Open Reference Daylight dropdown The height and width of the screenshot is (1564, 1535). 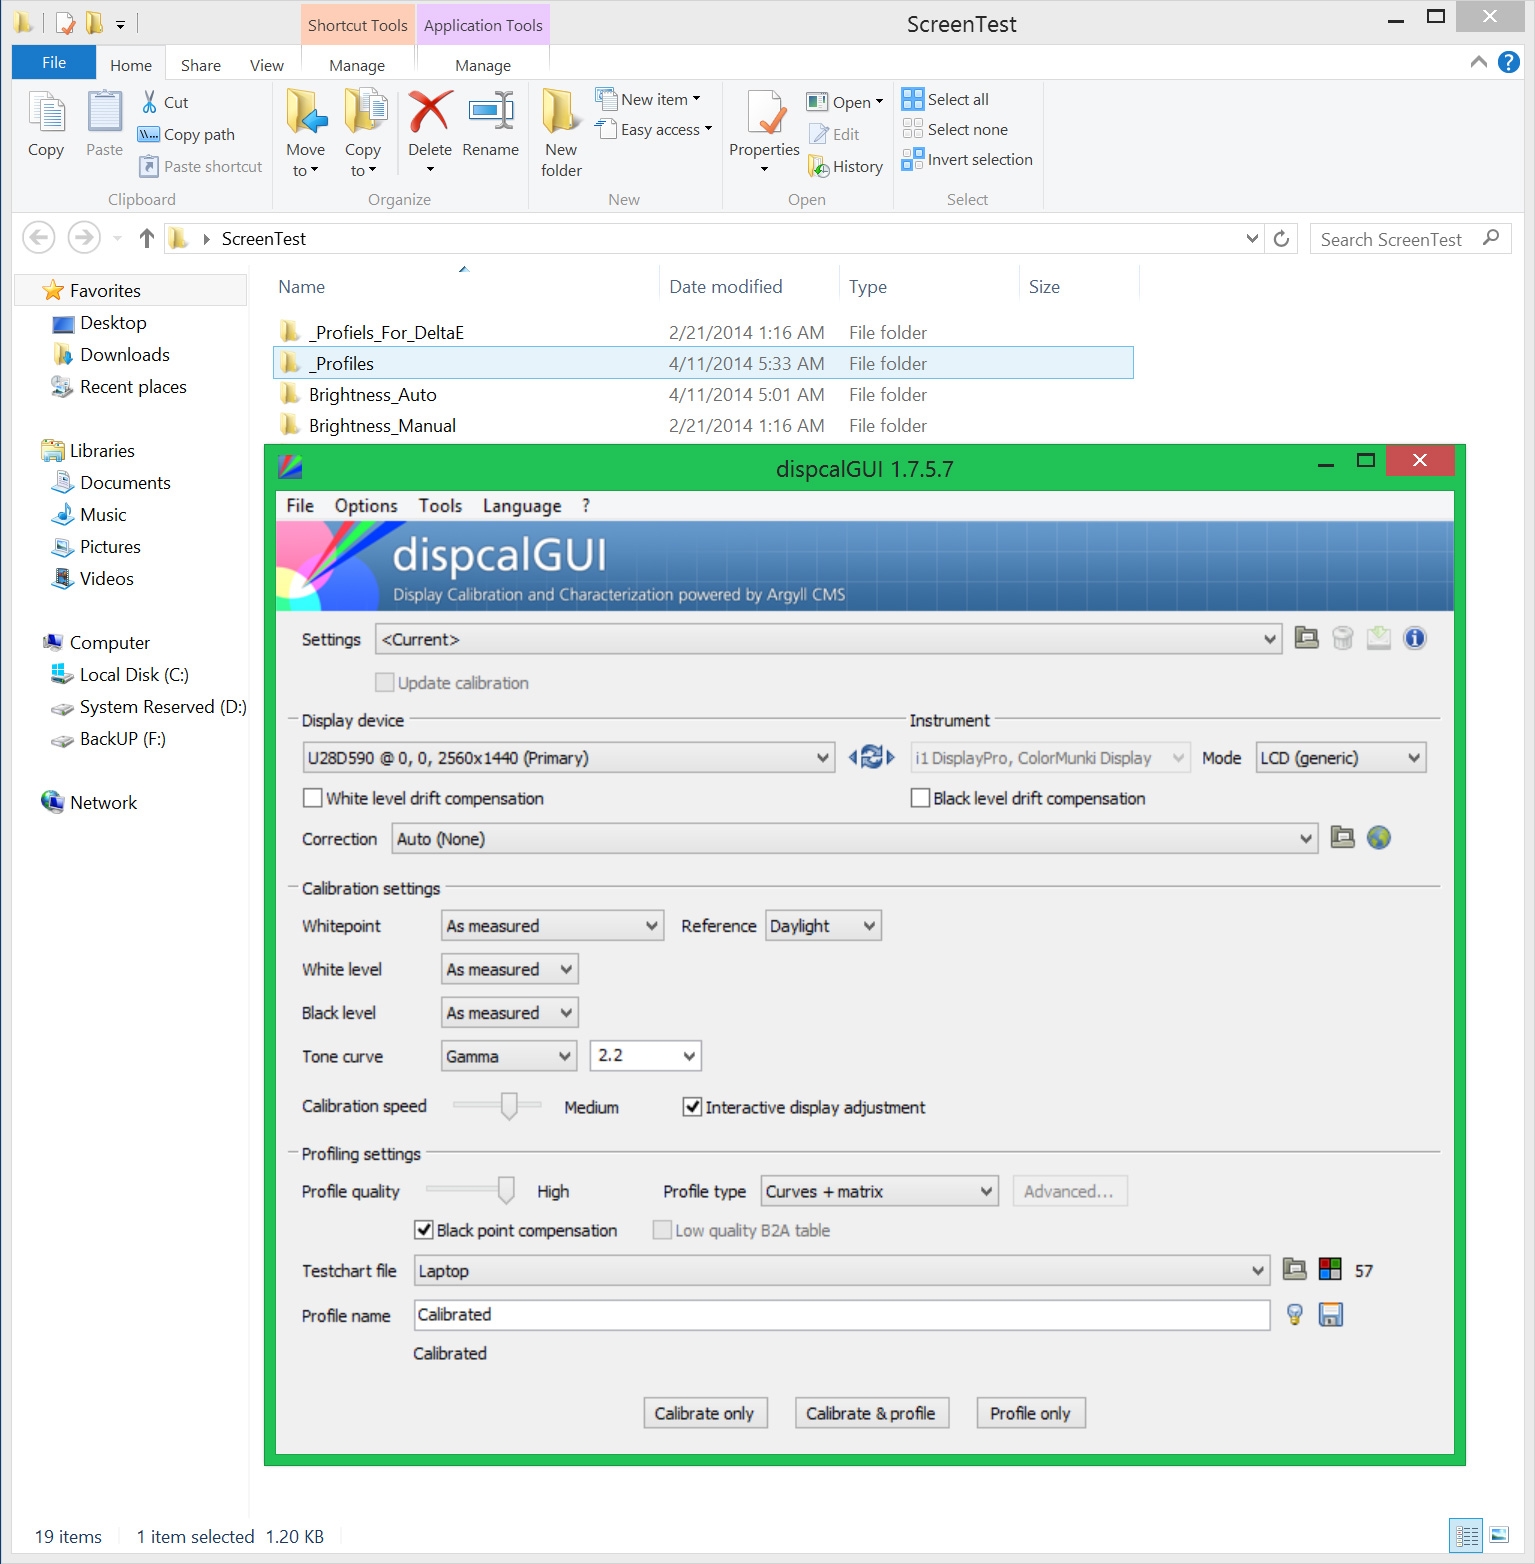[823, 925]
